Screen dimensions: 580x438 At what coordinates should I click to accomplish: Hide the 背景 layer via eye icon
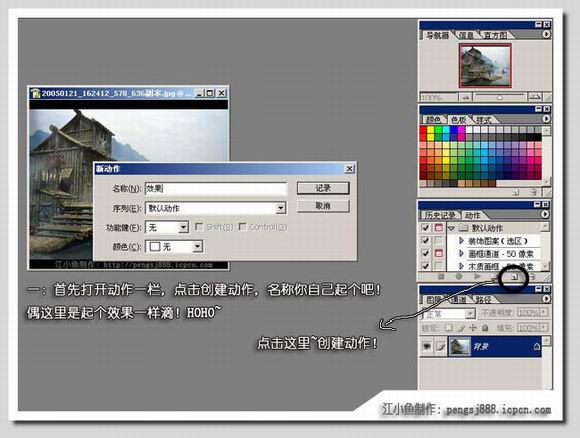426,347
